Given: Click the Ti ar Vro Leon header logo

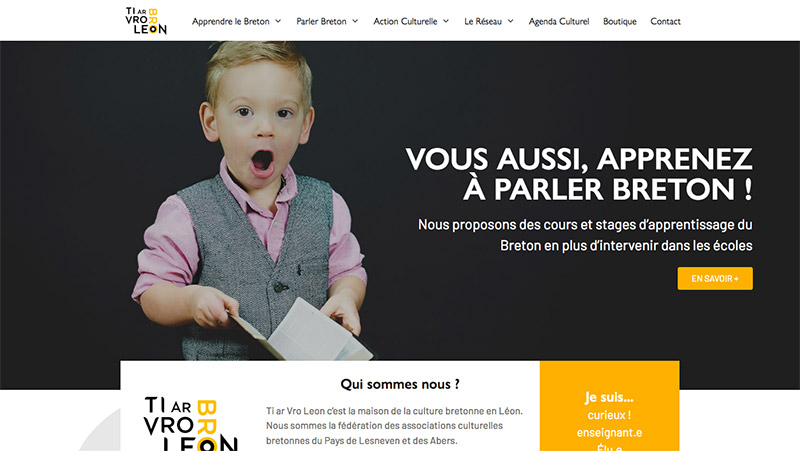Looking at the screenshot, I should (x=146, y=21).
